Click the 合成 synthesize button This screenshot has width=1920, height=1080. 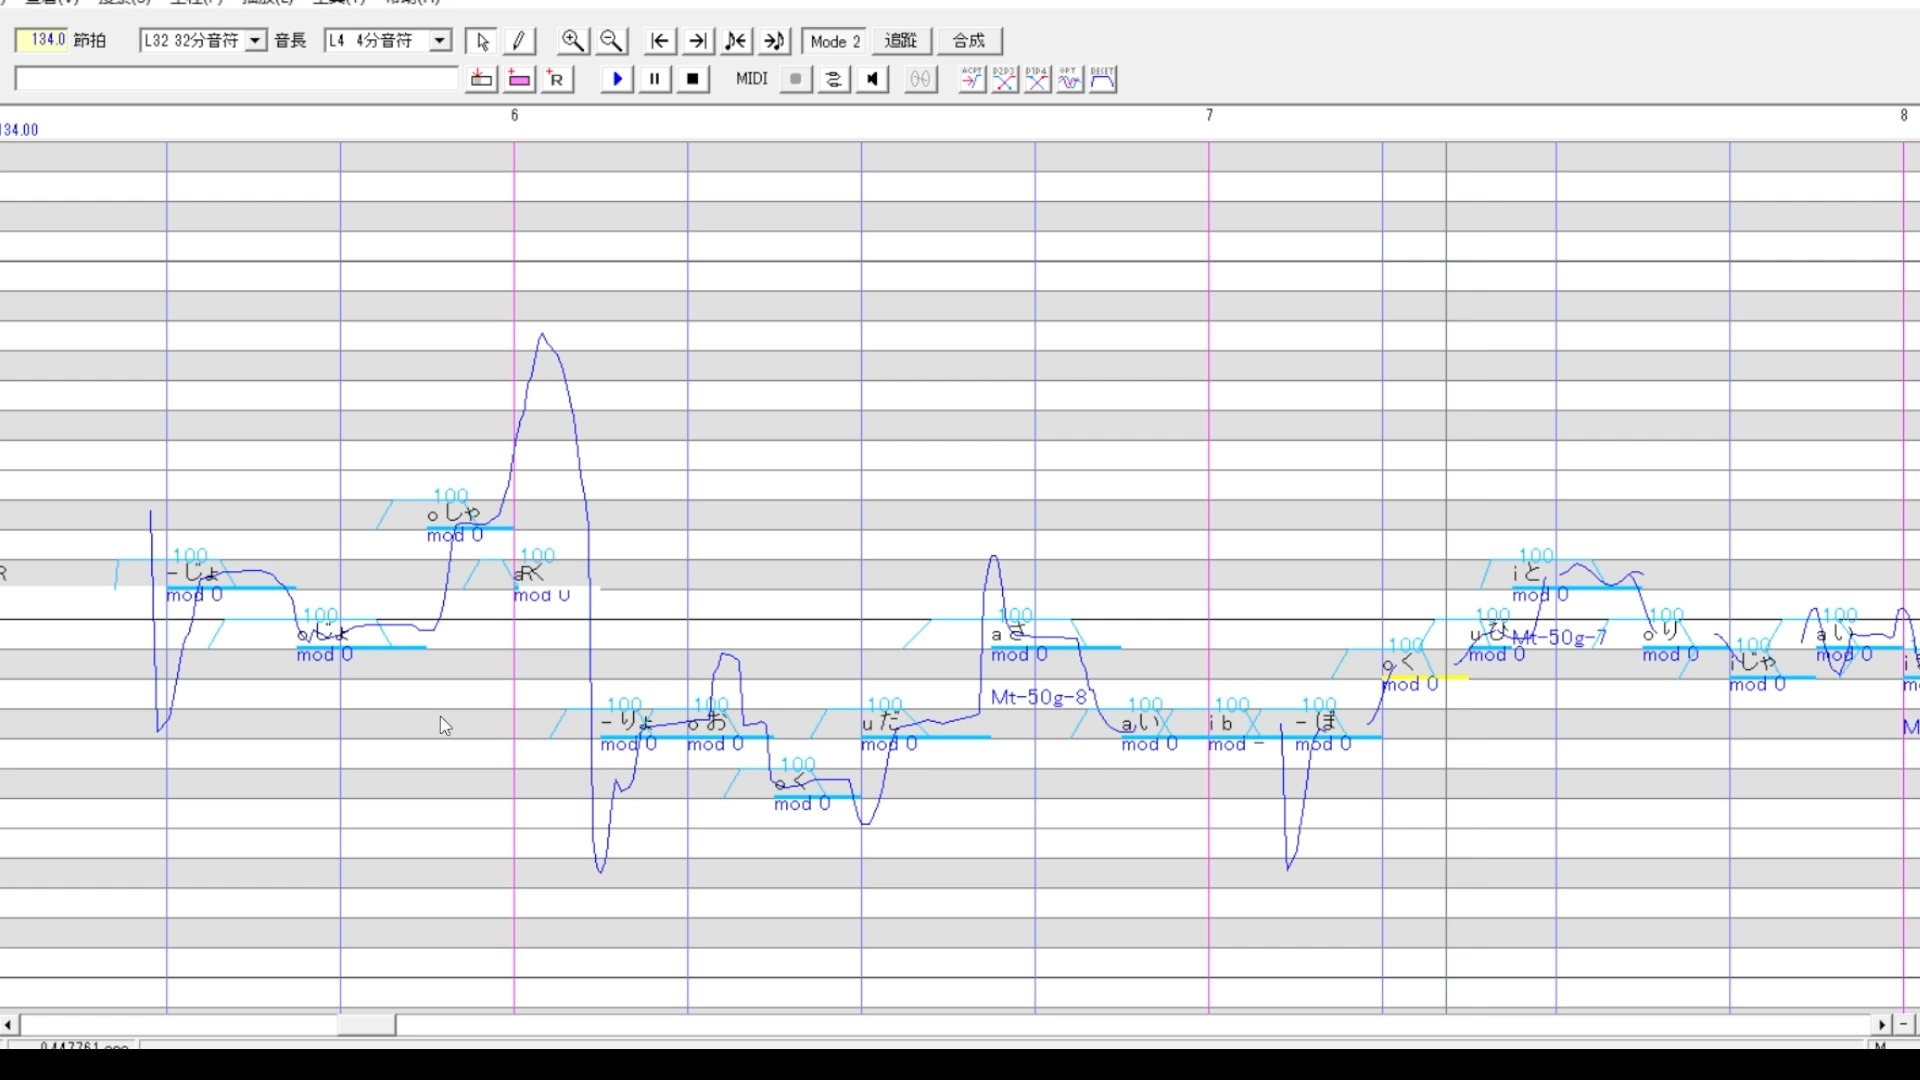pyautogui.click(x=969, y=41)
